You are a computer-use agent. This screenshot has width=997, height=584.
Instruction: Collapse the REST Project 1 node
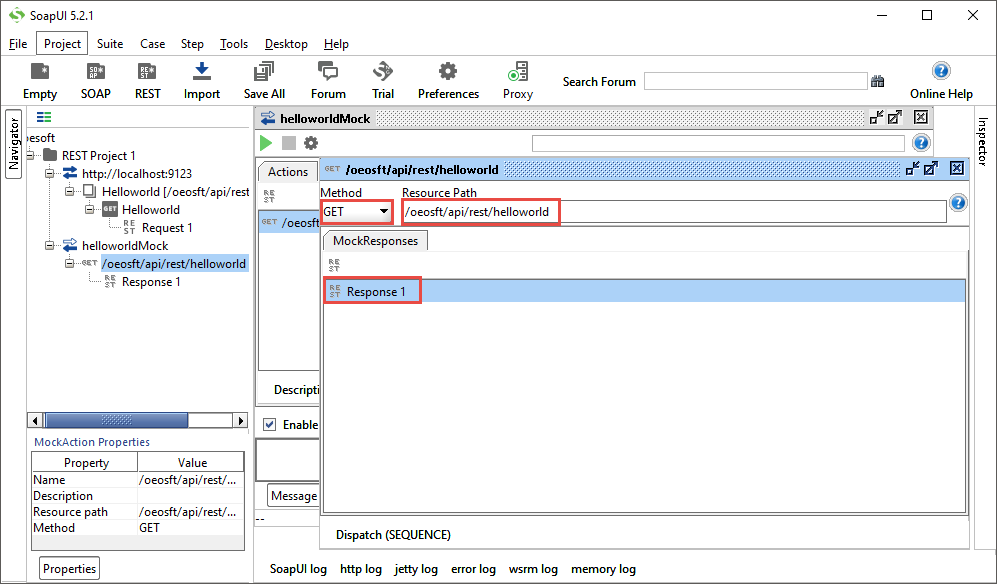pos(30,155)
